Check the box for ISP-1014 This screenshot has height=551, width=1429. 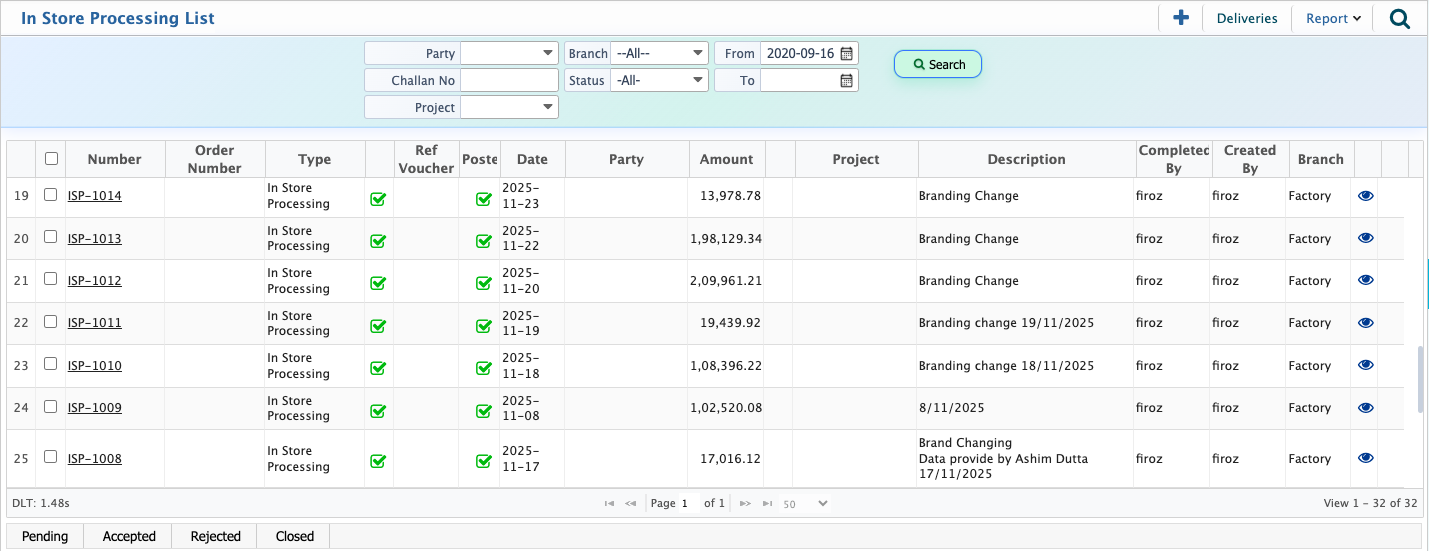pyautogui.click(x=51, y=195)
